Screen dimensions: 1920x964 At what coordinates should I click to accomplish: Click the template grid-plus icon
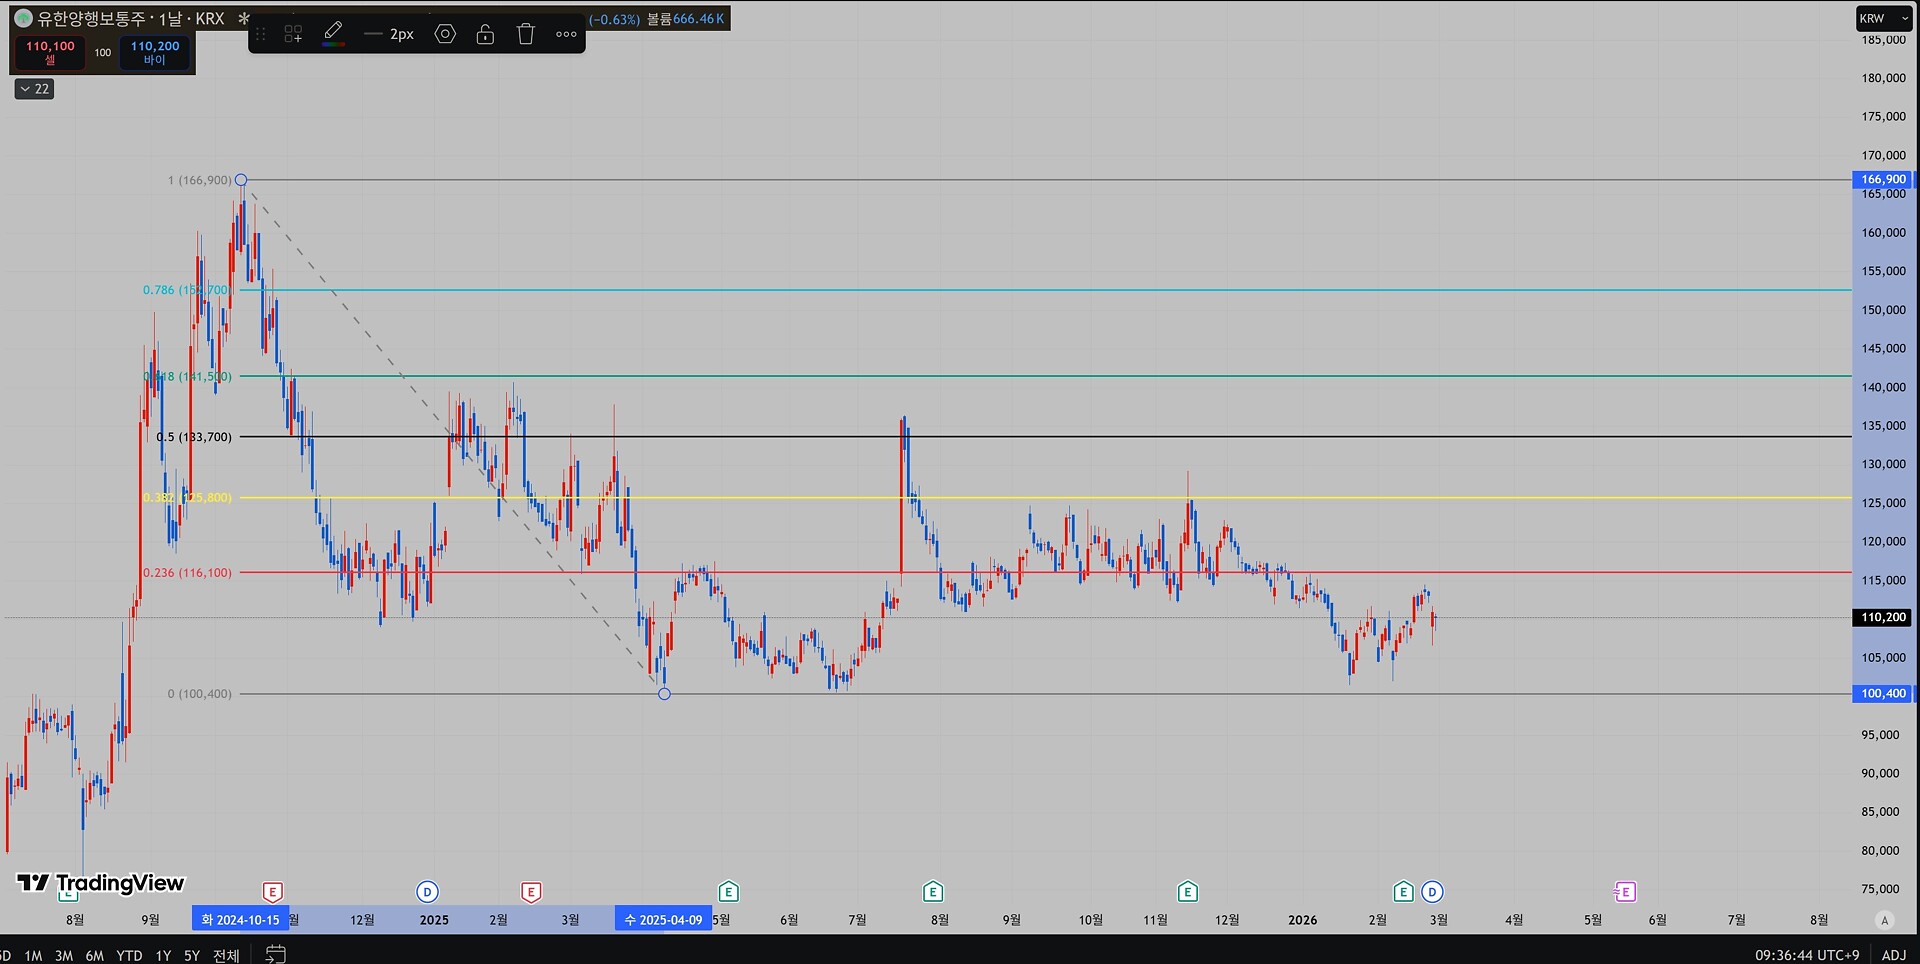coord(293,34)
